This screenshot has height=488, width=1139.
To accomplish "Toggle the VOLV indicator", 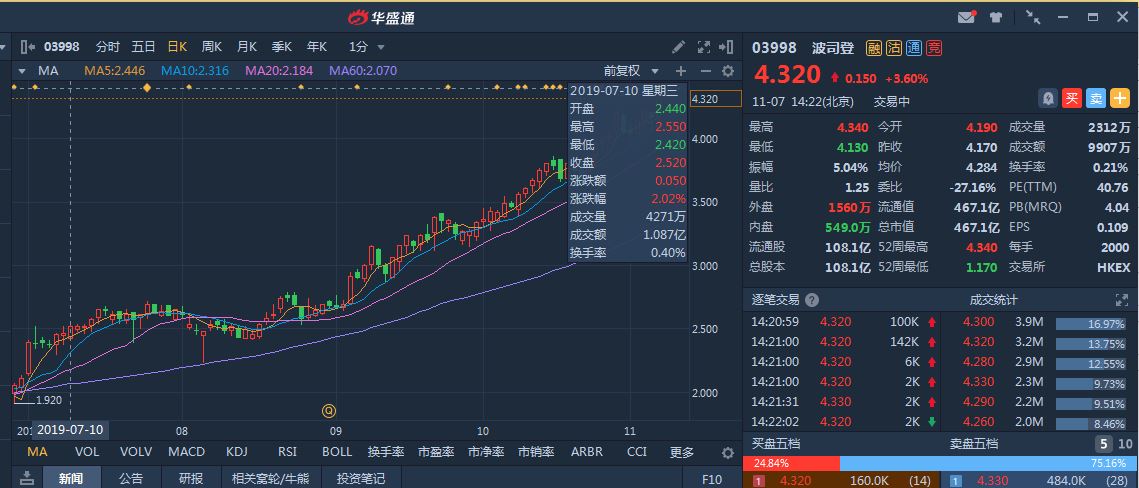I will click(136, 452).
